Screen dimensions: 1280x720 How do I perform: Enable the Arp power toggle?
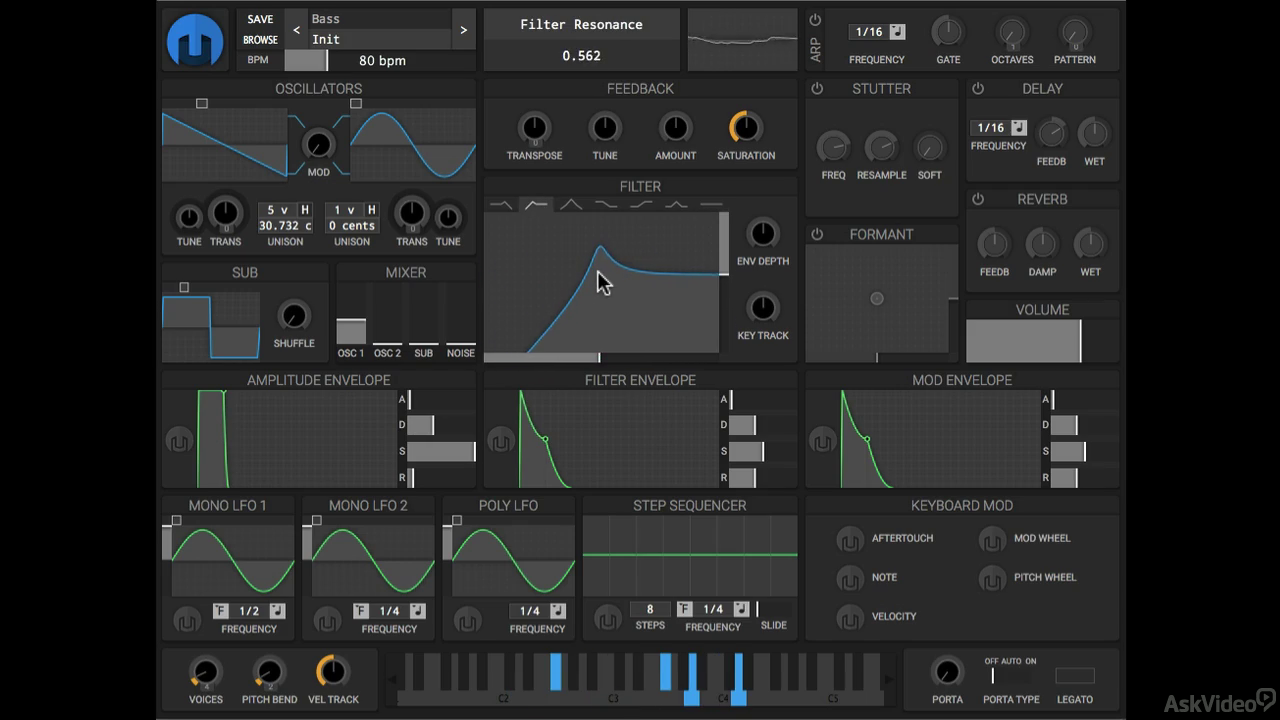(815, 20)
